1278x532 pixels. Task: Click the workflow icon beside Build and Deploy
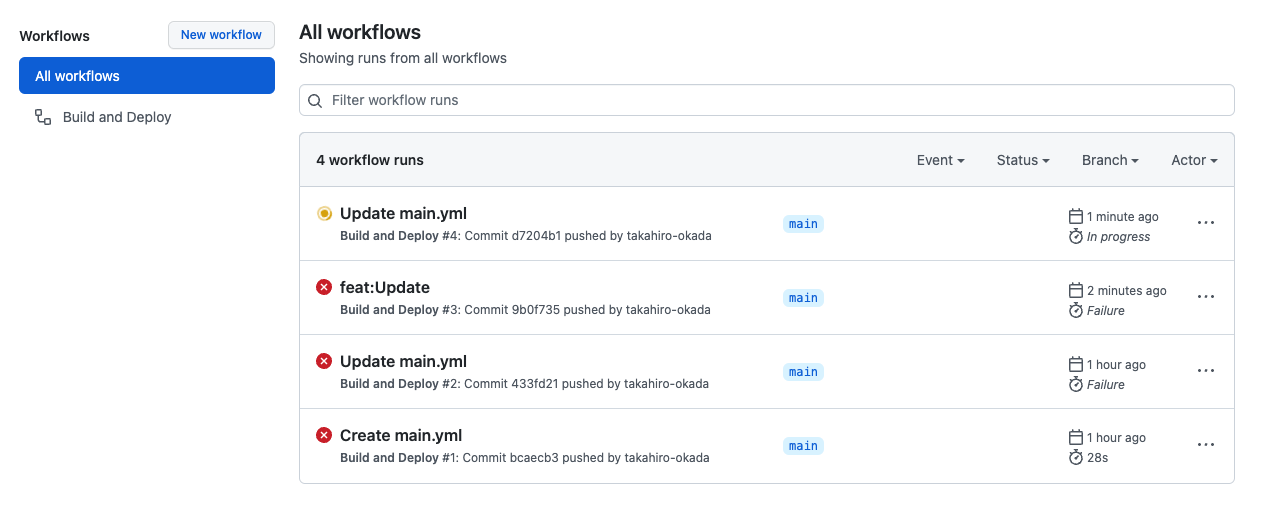(43, 117)
